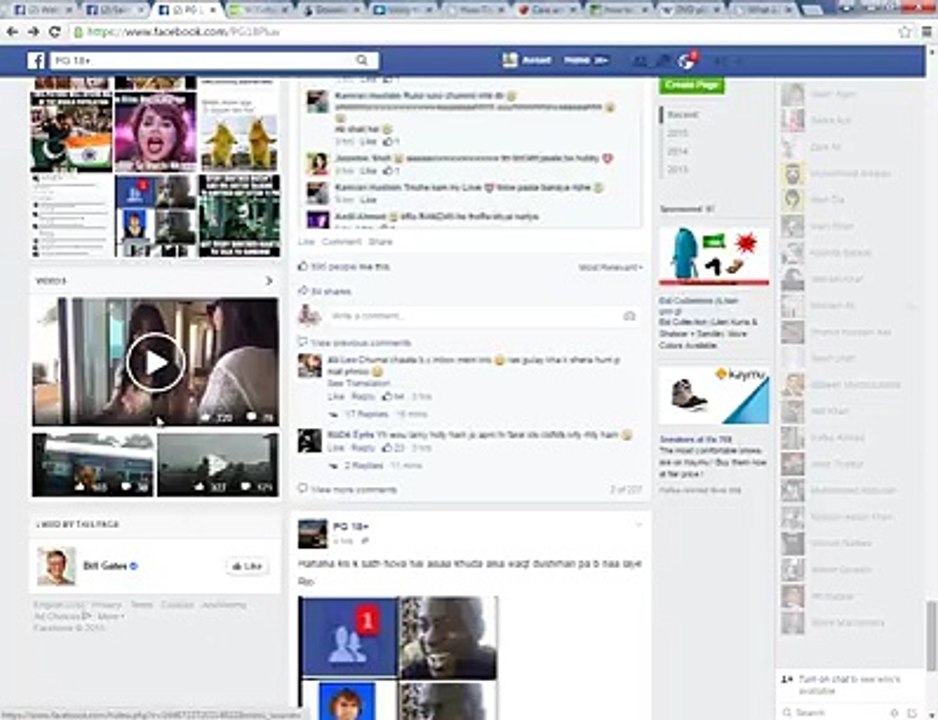Switch to the first Facebook browser tab
The image size is (938, 720).
42,10
